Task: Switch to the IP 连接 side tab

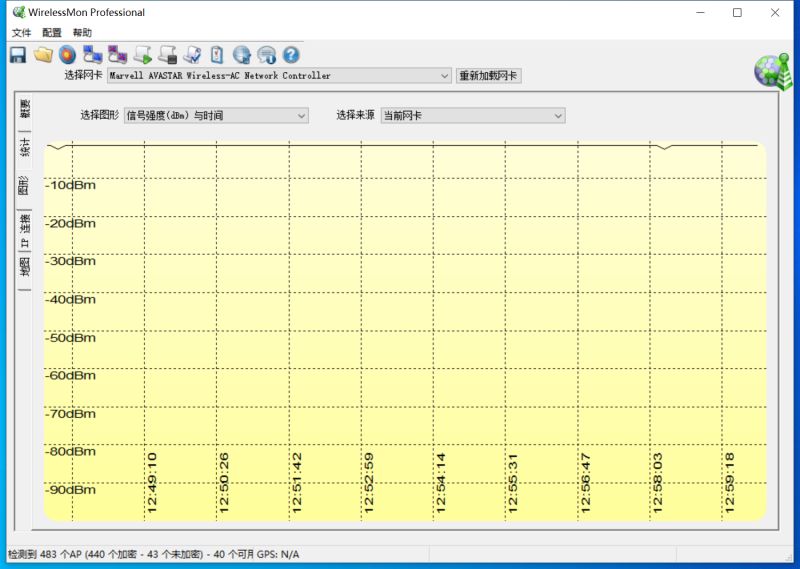Action: point(24,231)
